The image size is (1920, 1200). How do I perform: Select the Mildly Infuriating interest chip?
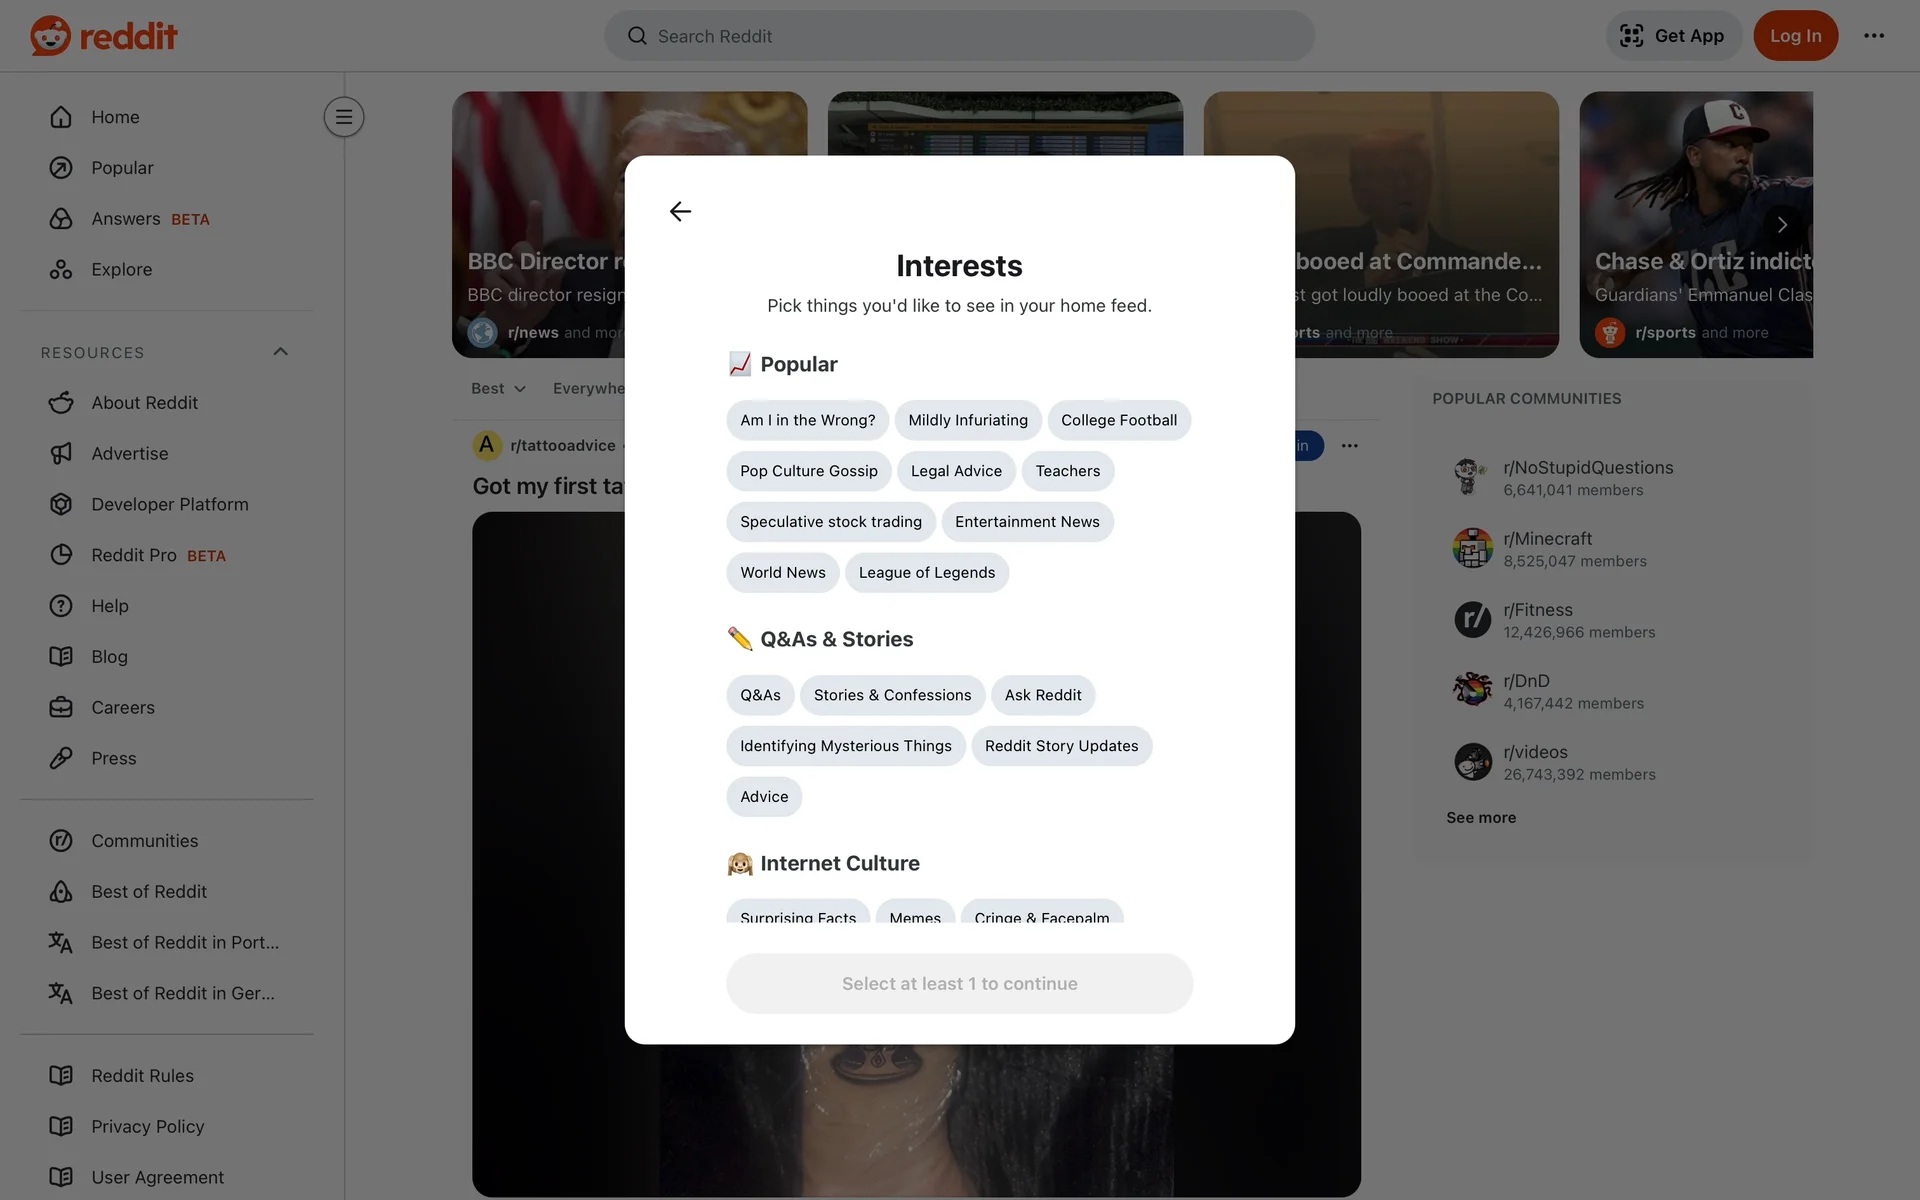tap(968, 420)
